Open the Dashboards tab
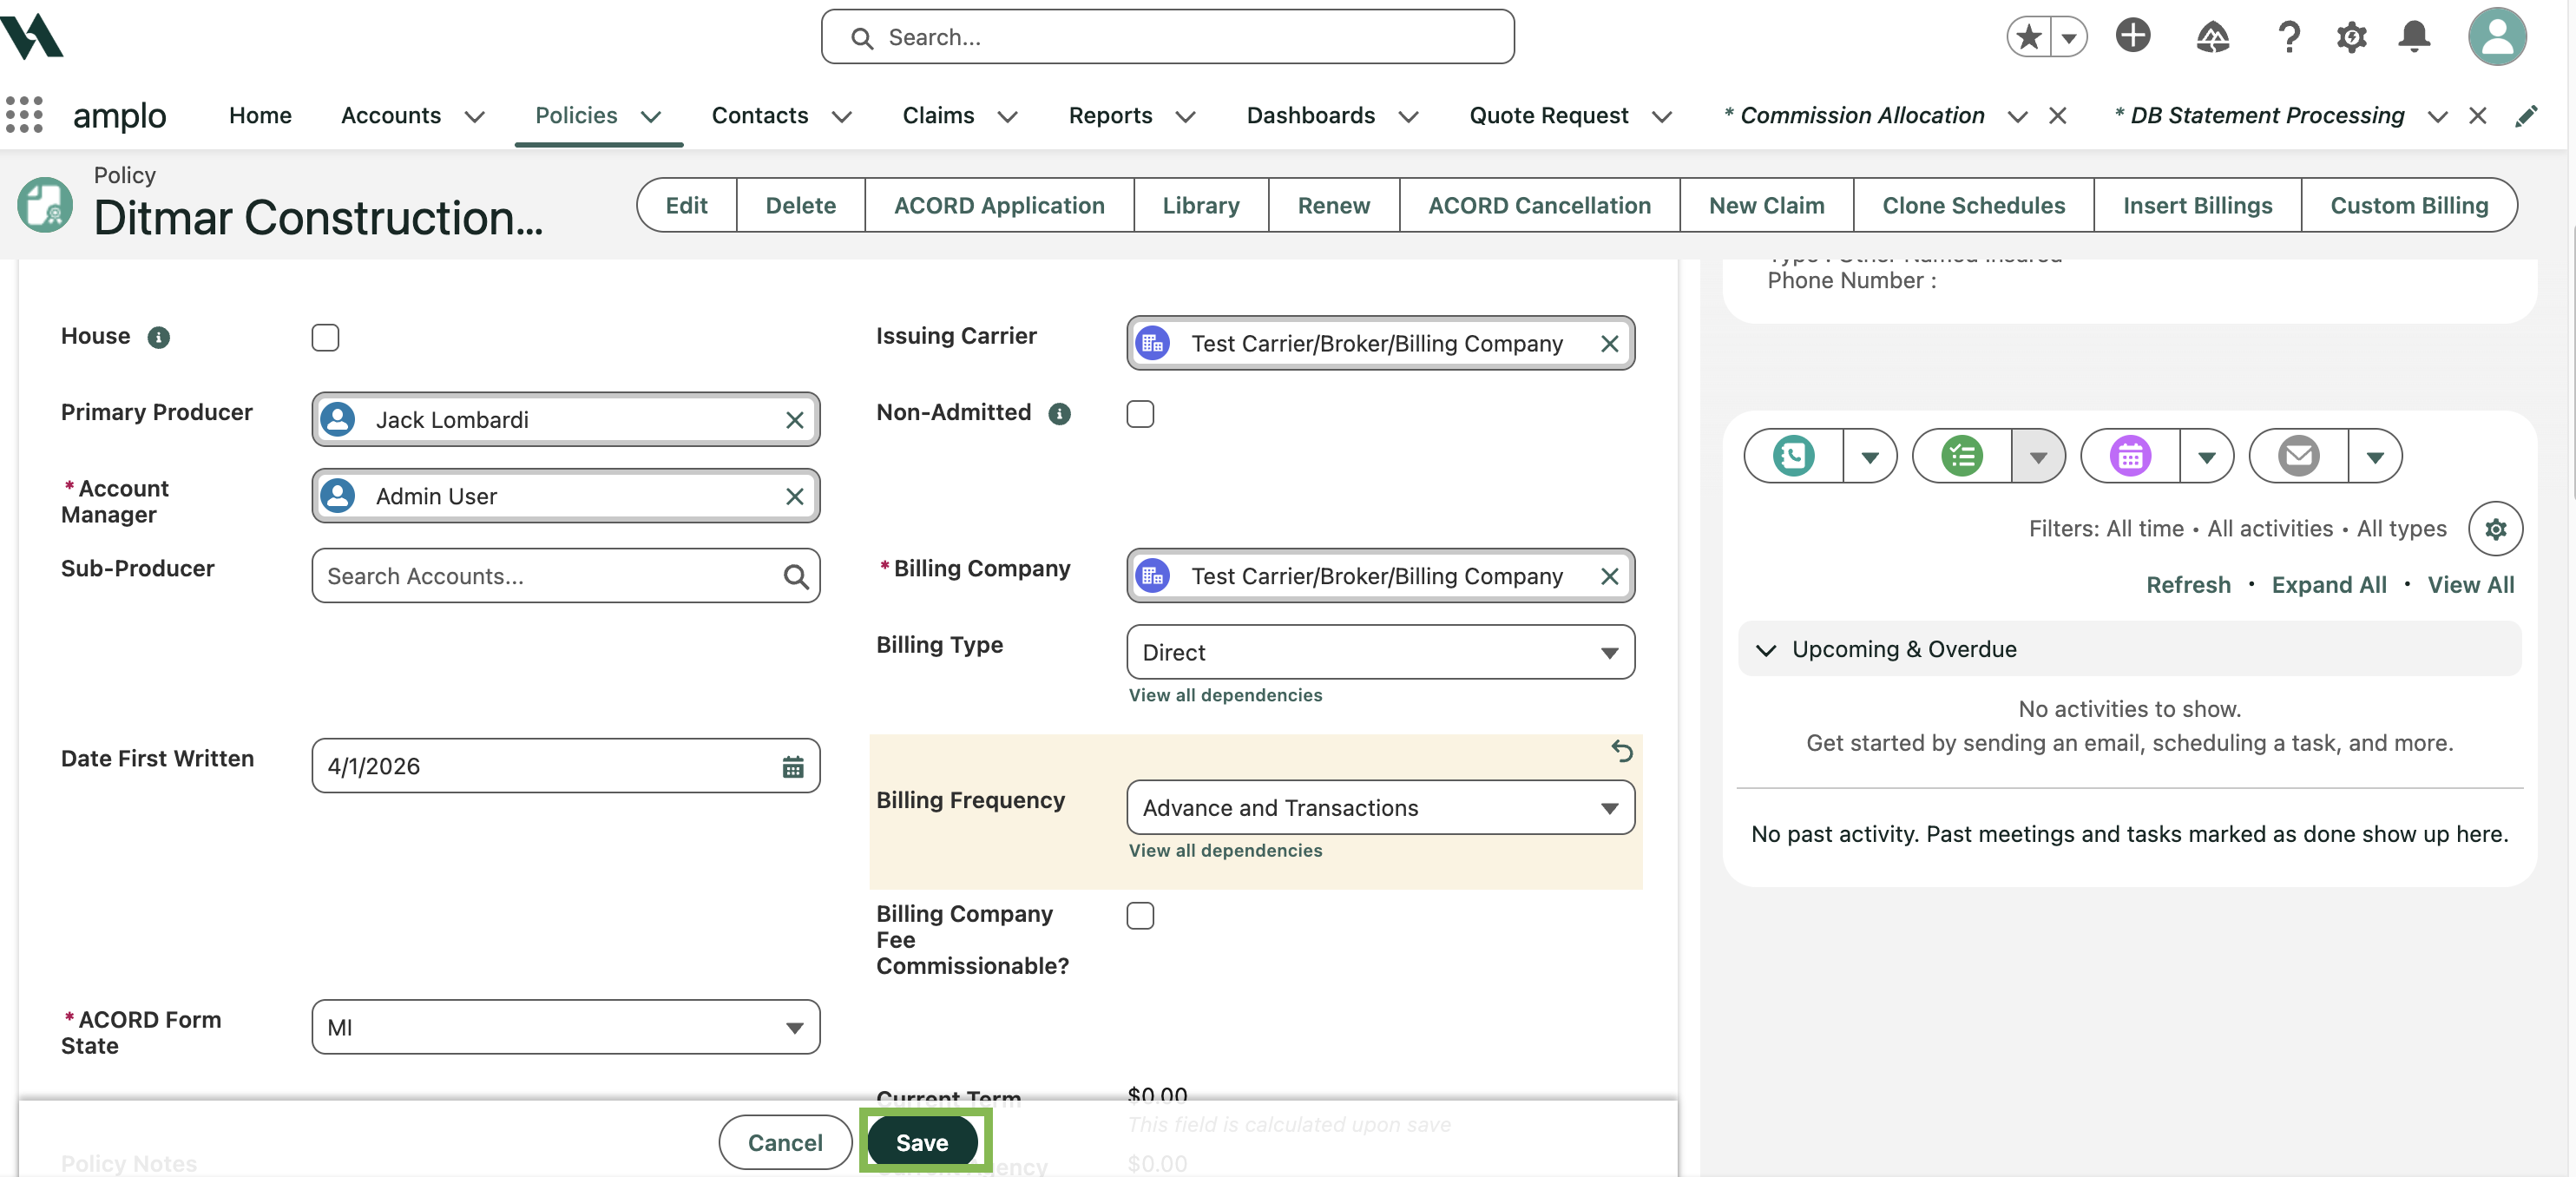Image resolution: width=2576 pixels, height=1177 pixels. (1310, 116)
